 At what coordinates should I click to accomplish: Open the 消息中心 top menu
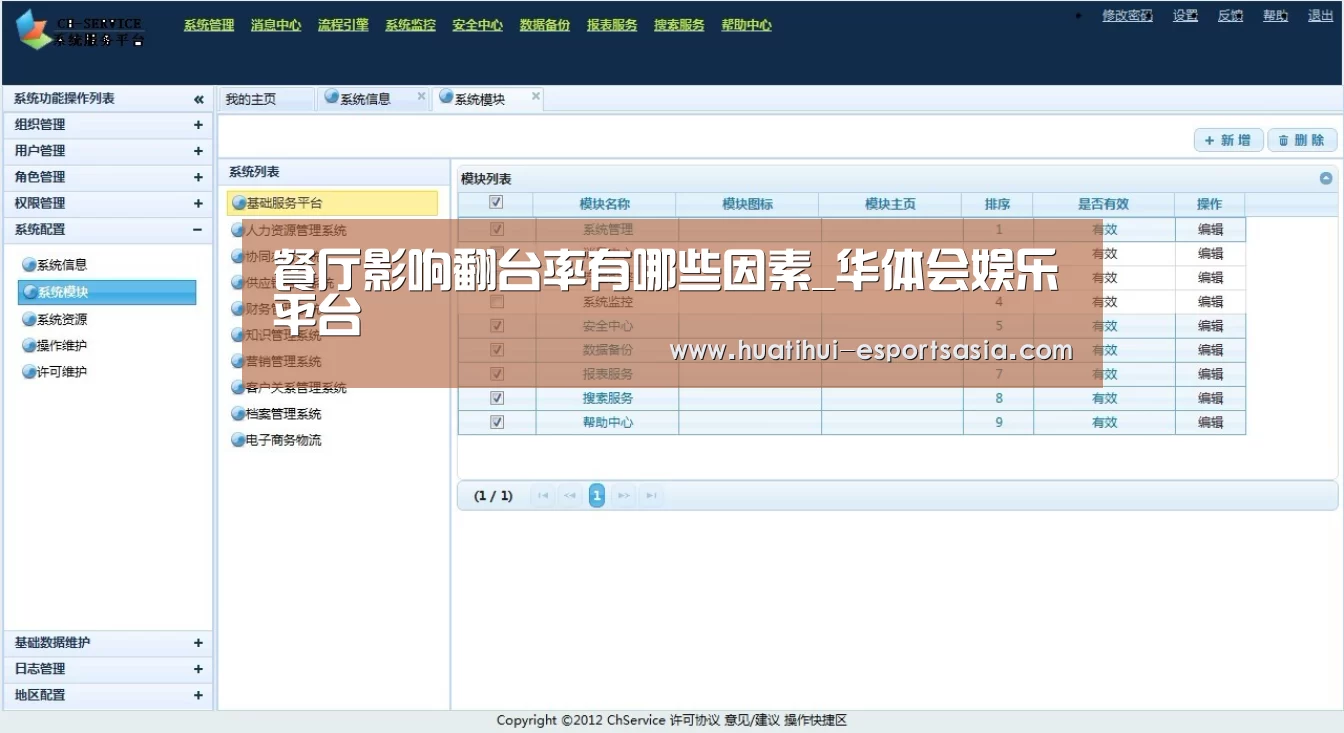click(x=276, y=25)
